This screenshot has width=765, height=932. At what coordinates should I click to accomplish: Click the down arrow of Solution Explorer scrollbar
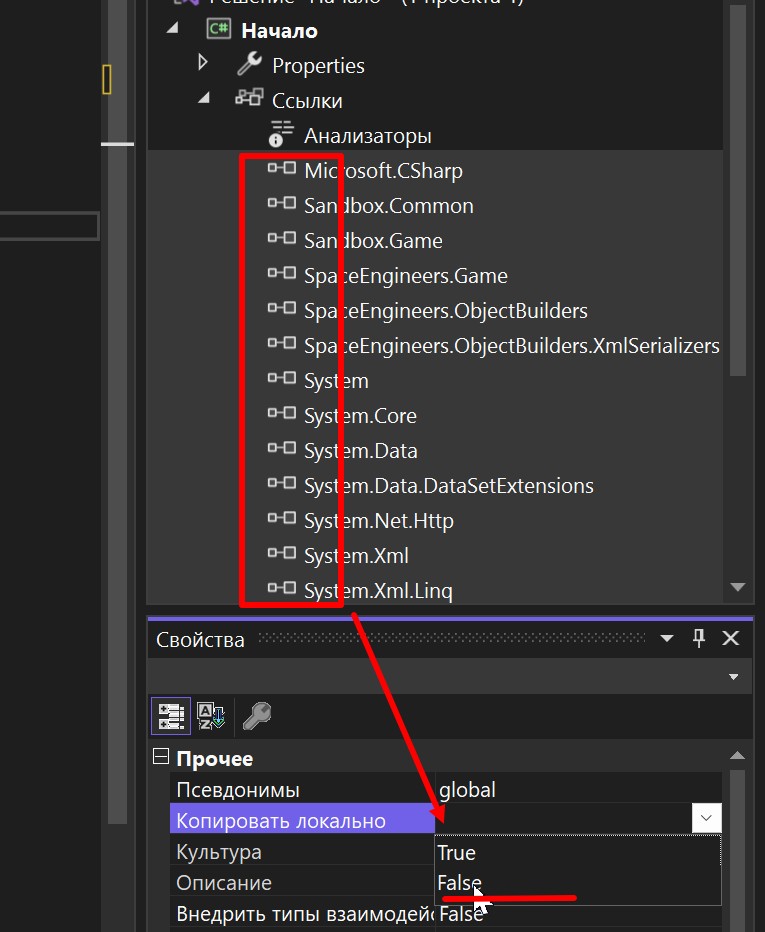click(738, 587)
